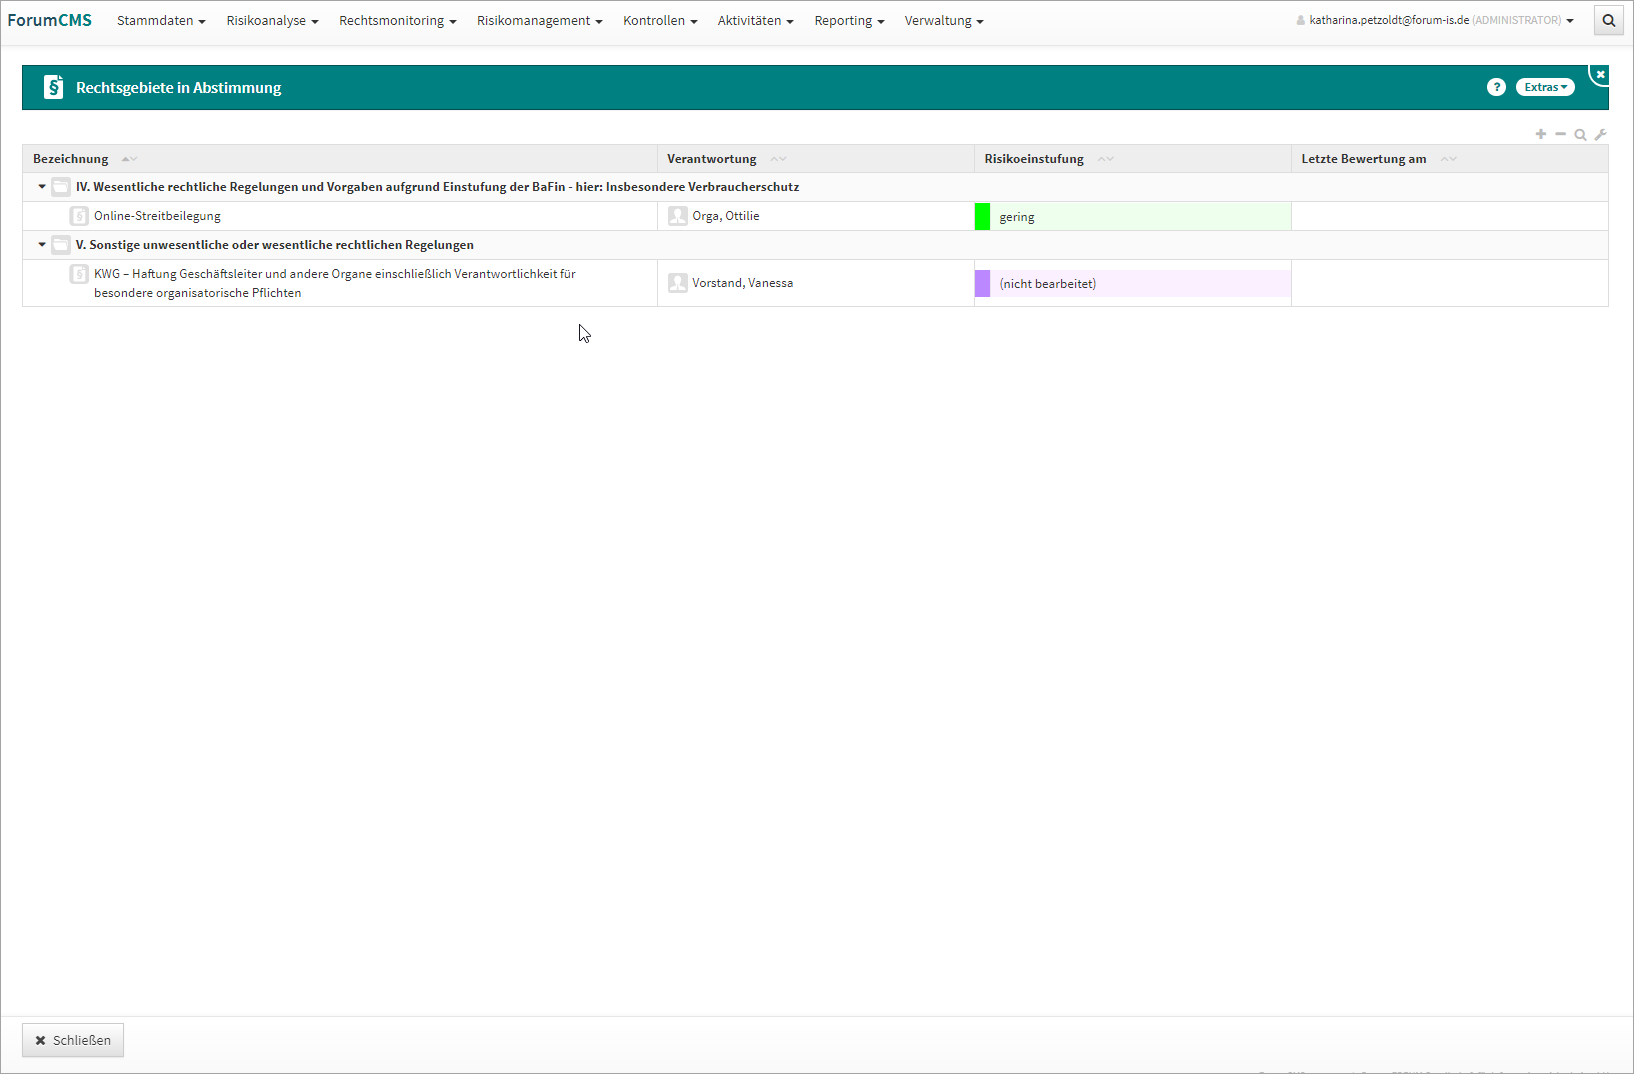Collapse the IV. Wesentliche rechtliche Regelungen group
The image size is (1634, 1074).
pyautogui.click(x=42, y=187)
